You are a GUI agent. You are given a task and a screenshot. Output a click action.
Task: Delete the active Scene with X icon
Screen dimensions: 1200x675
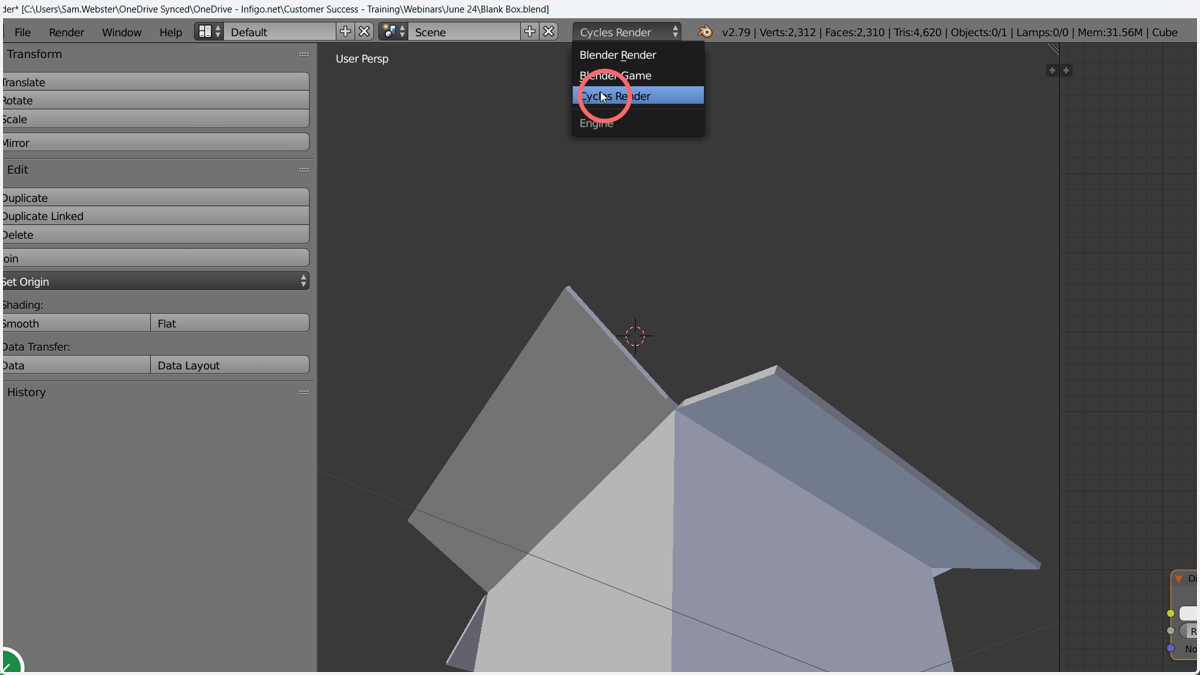click(549, 32)
